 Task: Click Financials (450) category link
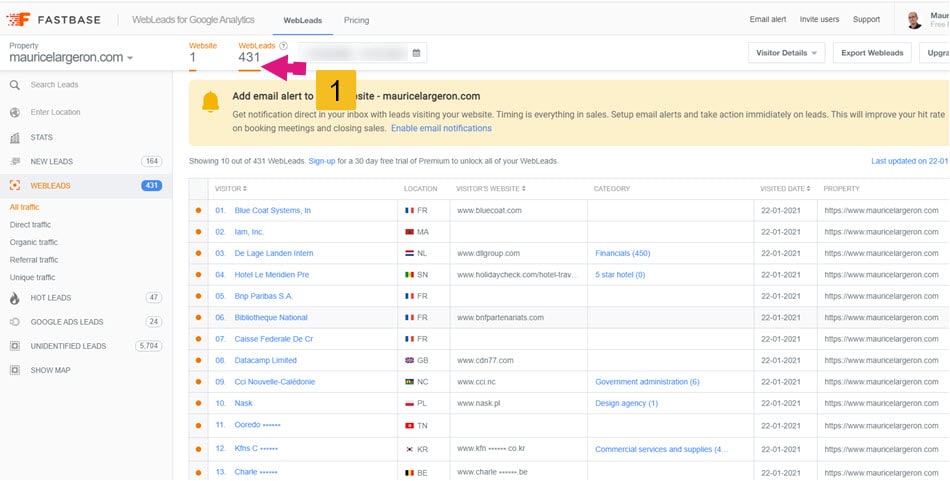(x=623, y=253)
